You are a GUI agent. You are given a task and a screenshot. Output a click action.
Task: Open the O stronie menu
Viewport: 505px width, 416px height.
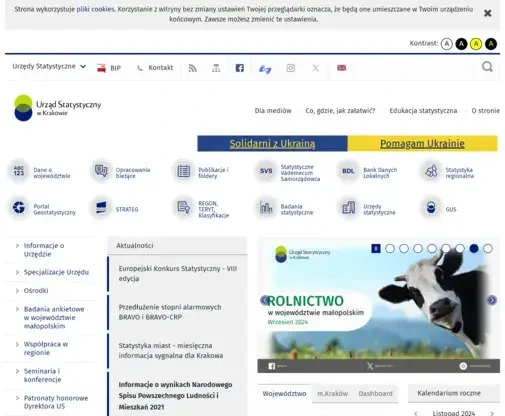point(485,111)
